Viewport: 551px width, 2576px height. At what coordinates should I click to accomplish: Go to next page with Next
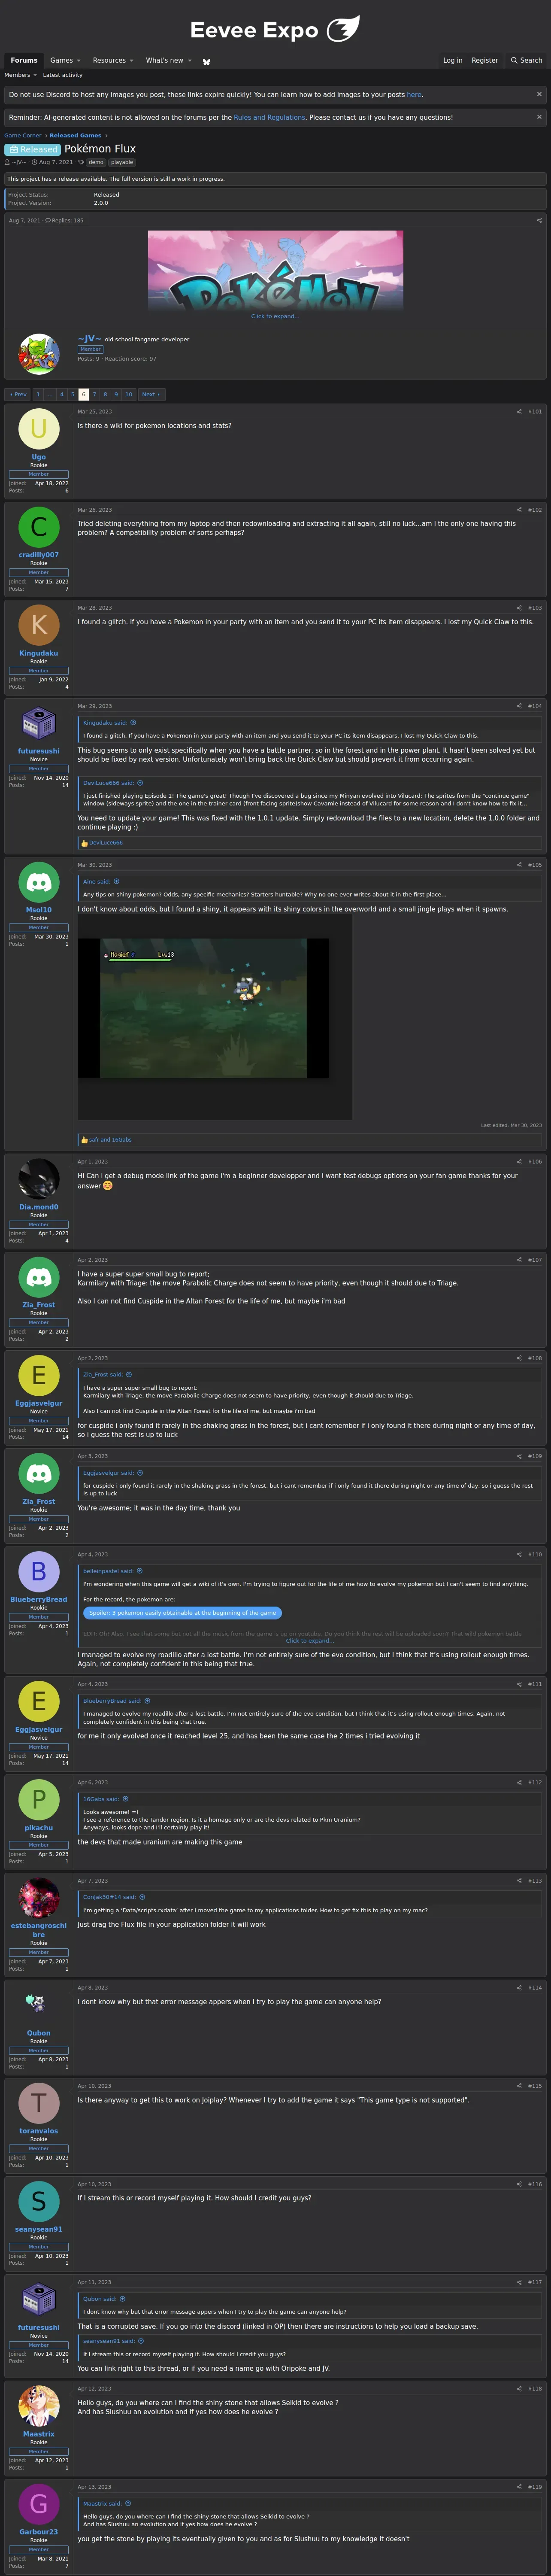pyautogui.click(x=150, y=394)
